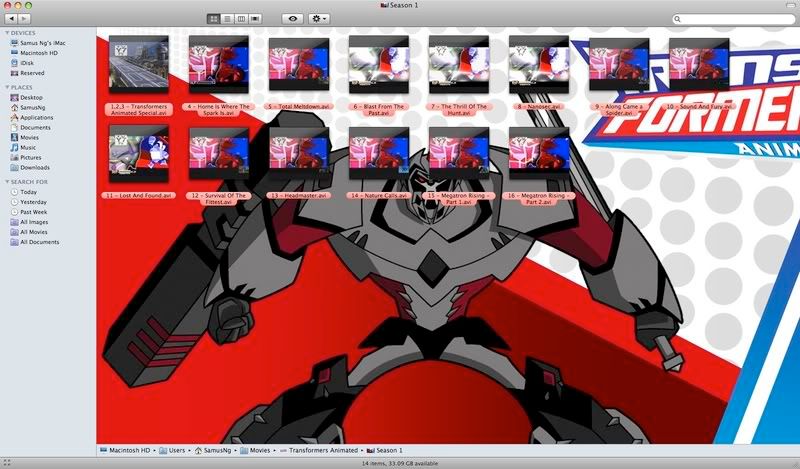Image resolution: width=800 pixels, height=469 pixels.
Task: Go to Music in the sidebar
Action: (28, 147)
